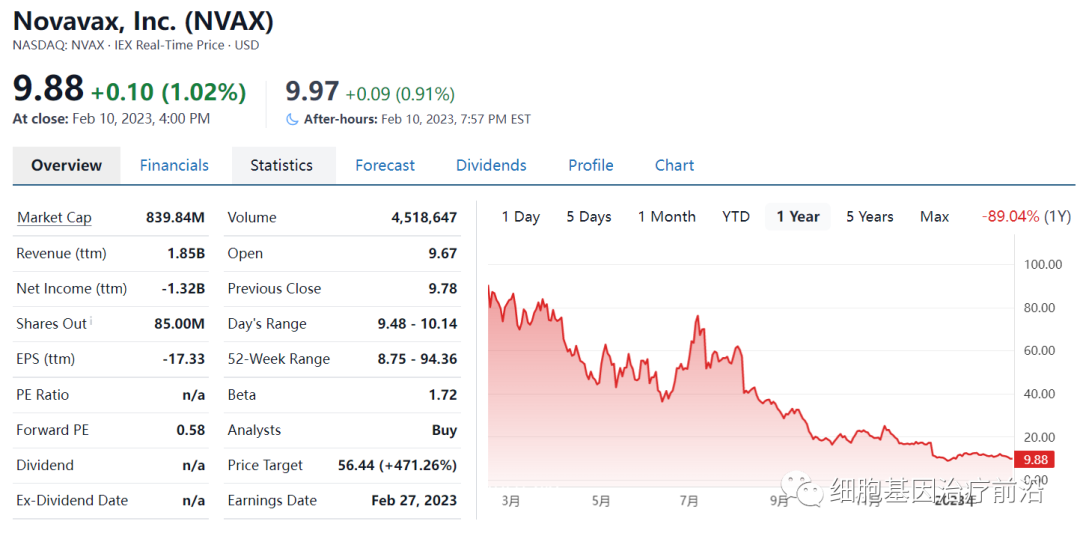
Task: Set the chart range to YTD
Action: coord(736,217)
